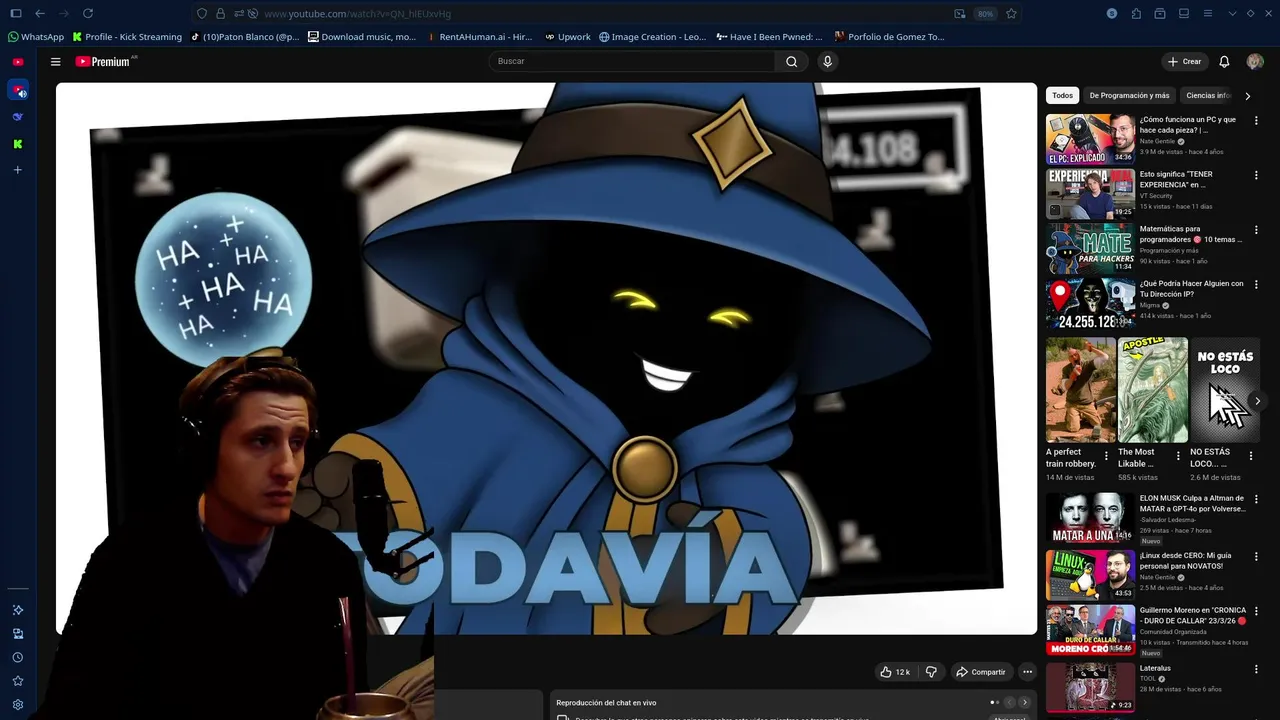Bookmark this page with the star icon
Screen dimensions: 1280x720
[1011, 13]
